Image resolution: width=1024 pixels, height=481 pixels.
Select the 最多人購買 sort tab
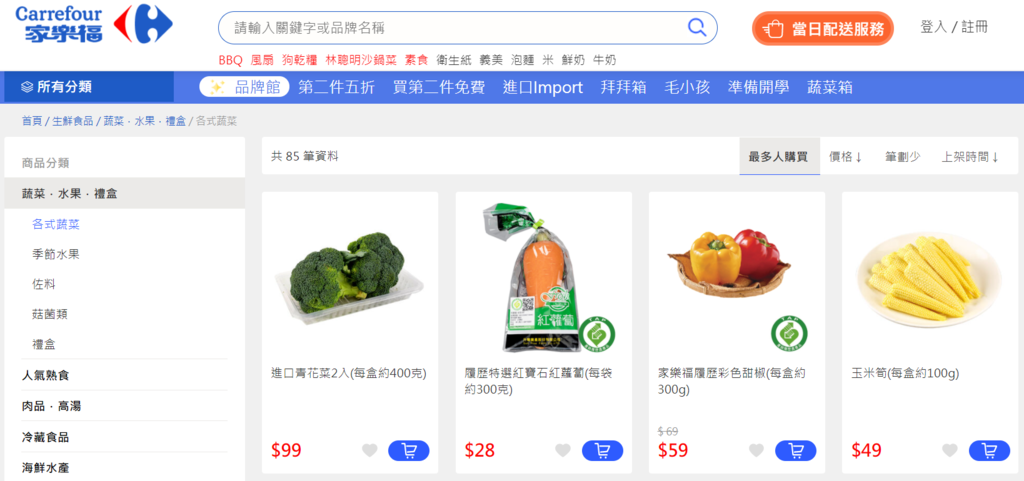pyautogui.click(x=778, y=157)
